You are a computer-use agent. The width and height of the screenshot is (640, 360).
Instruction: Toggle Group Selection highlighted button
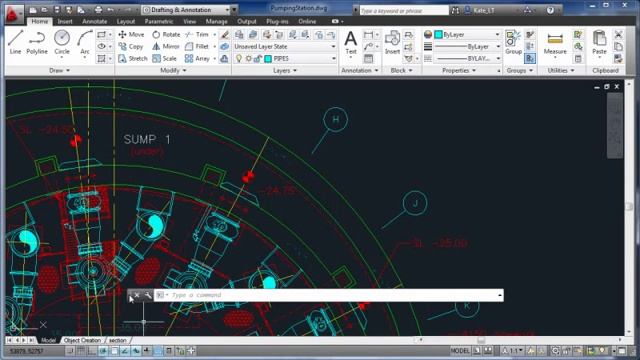530,58
